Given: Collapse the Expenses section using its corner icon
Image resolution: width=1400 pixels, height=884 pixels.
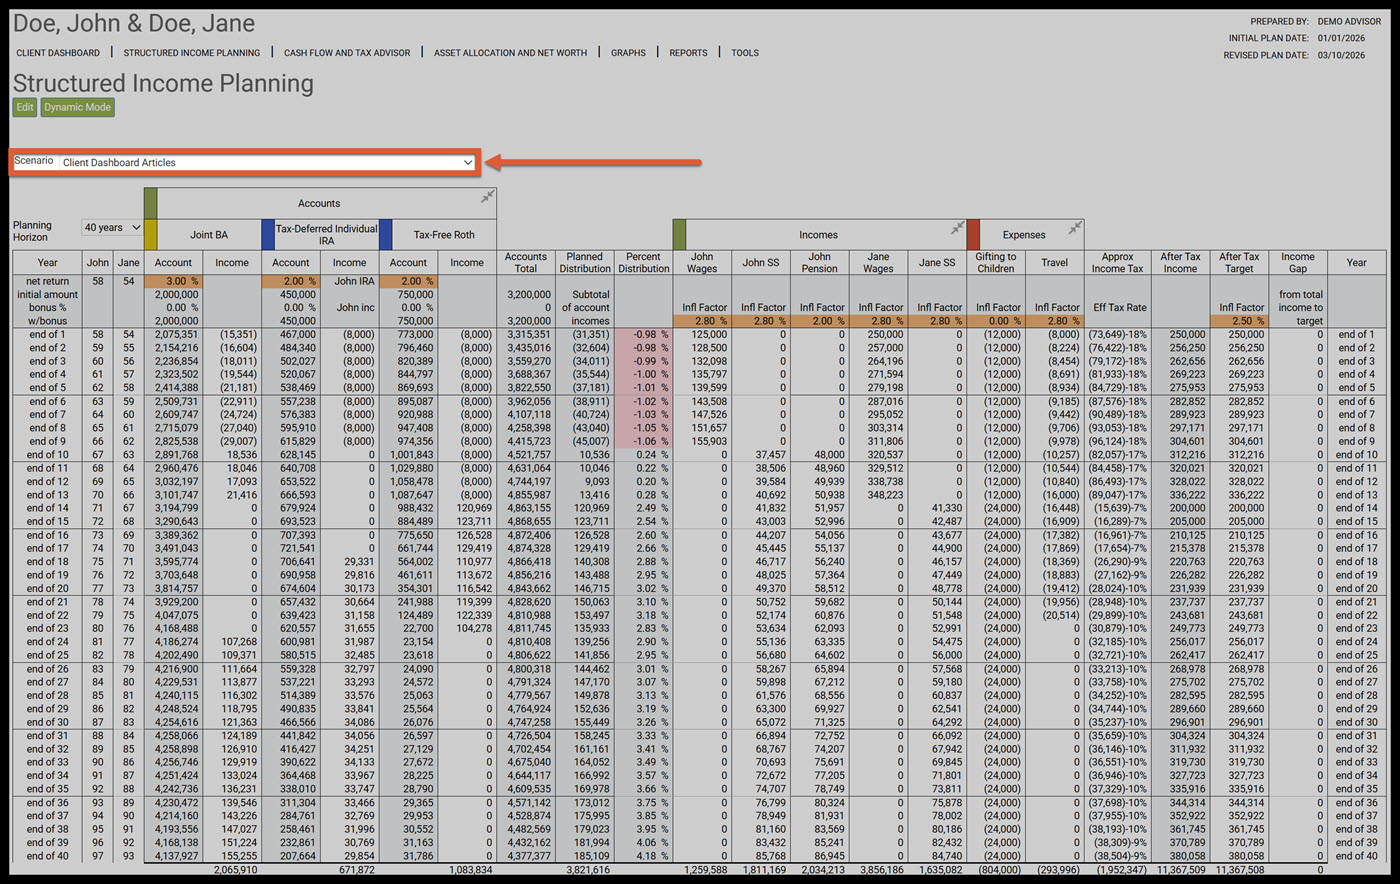Looking at the screenshot, I should pos(1075,228).
